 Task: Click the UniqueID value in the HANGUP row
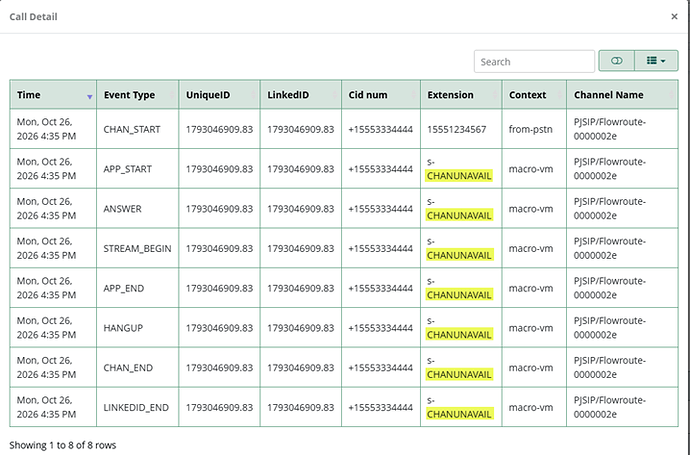pos(219,328)
